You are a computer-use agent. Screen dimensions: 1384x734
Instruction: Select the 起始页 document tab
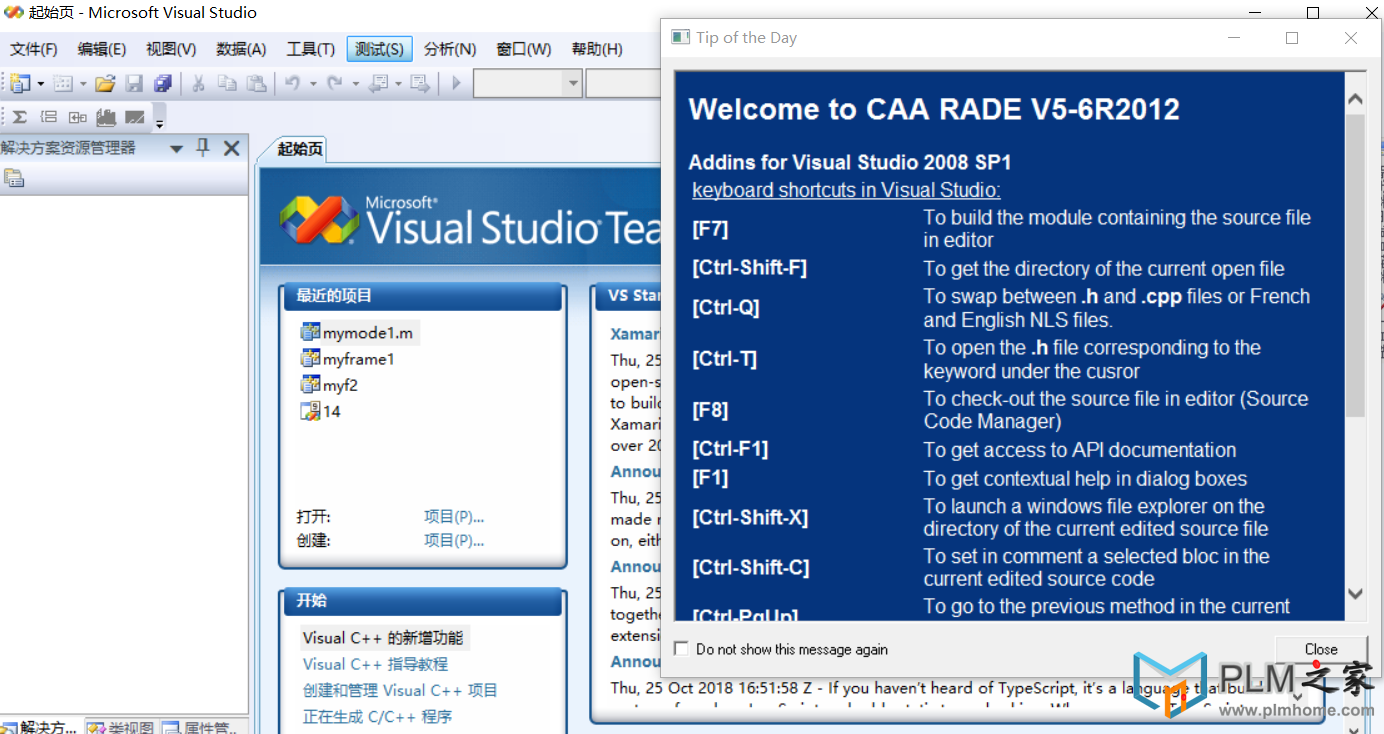click(300, 149)
